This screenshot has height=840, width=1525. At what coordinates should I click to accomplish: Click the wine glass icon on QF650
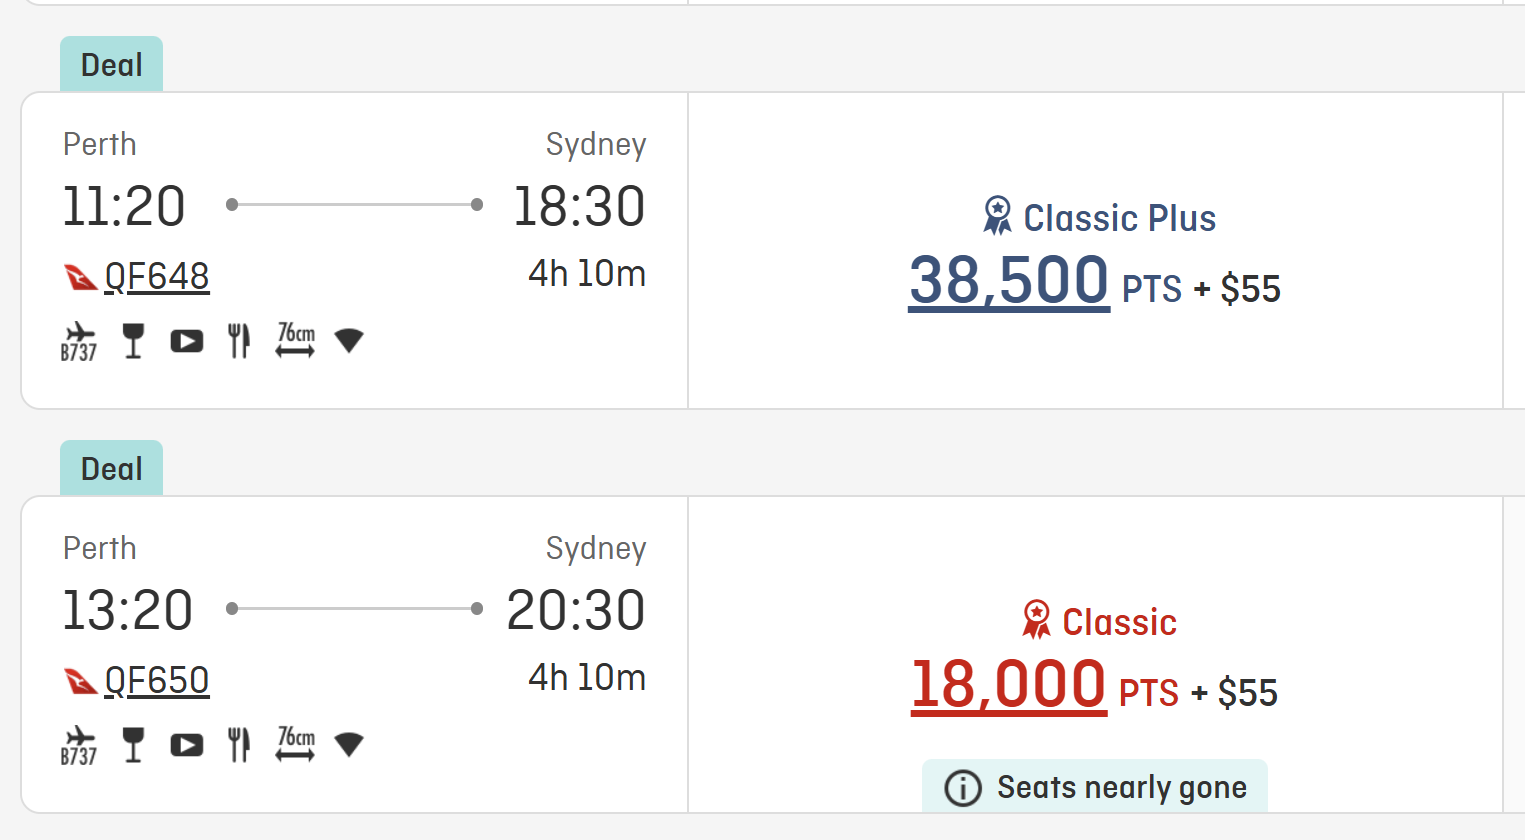133,745
